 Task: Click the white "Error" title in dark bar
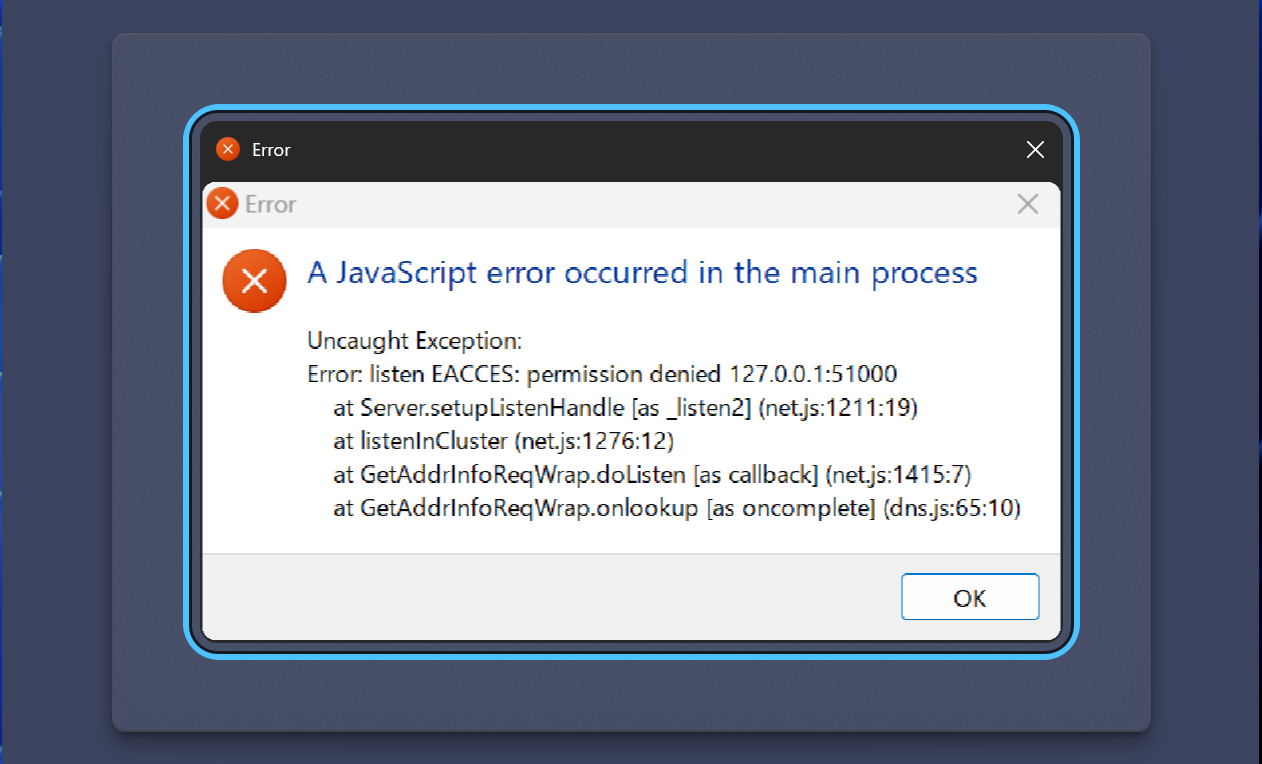[271, 150]
